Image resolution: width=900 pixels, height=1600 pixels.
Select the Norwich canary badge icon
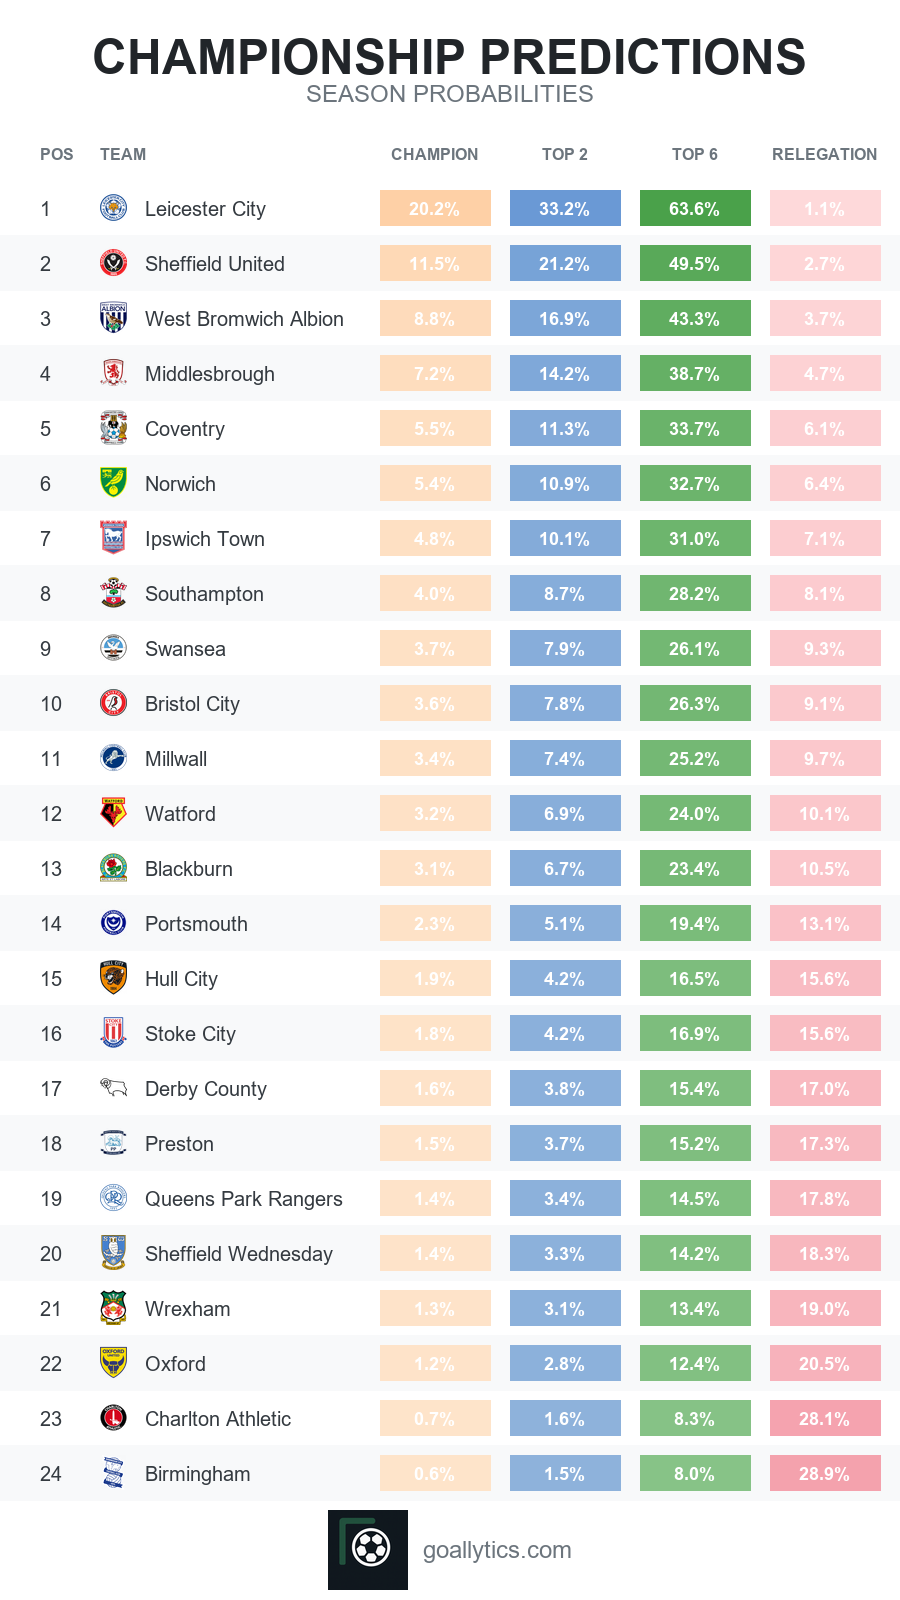(x=114, y=483)
